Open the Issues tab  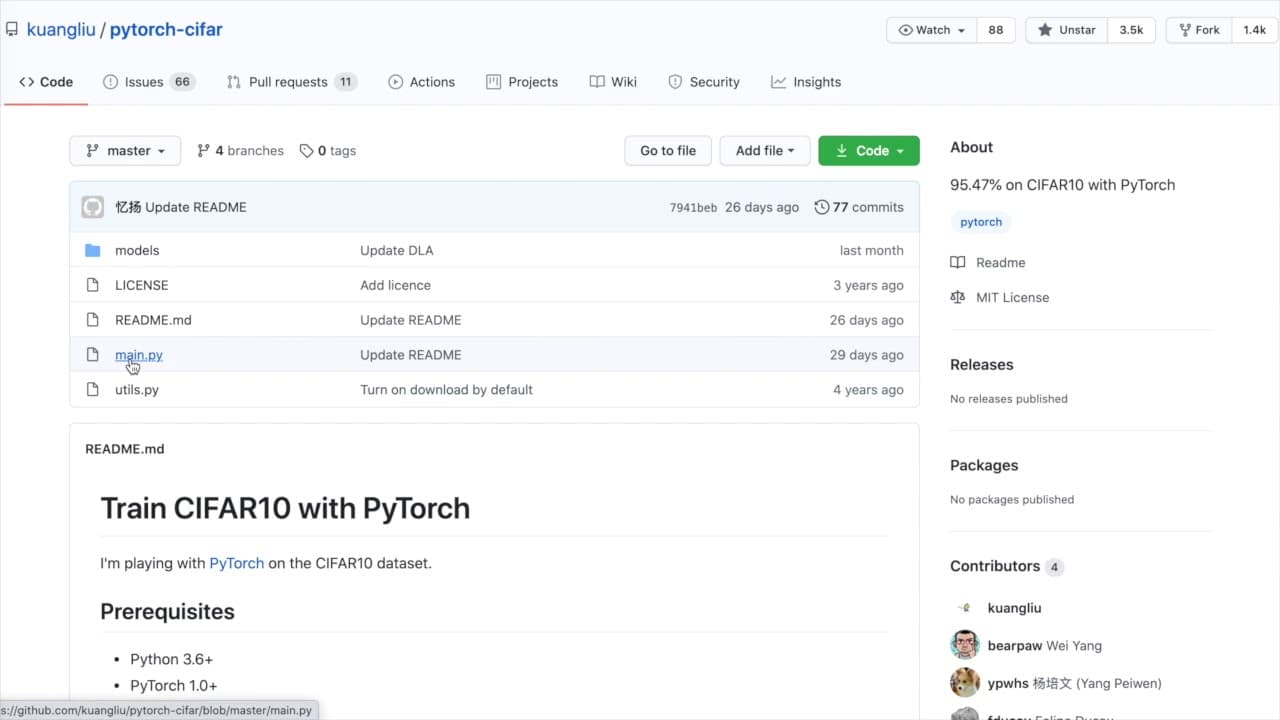click(148, 82)
